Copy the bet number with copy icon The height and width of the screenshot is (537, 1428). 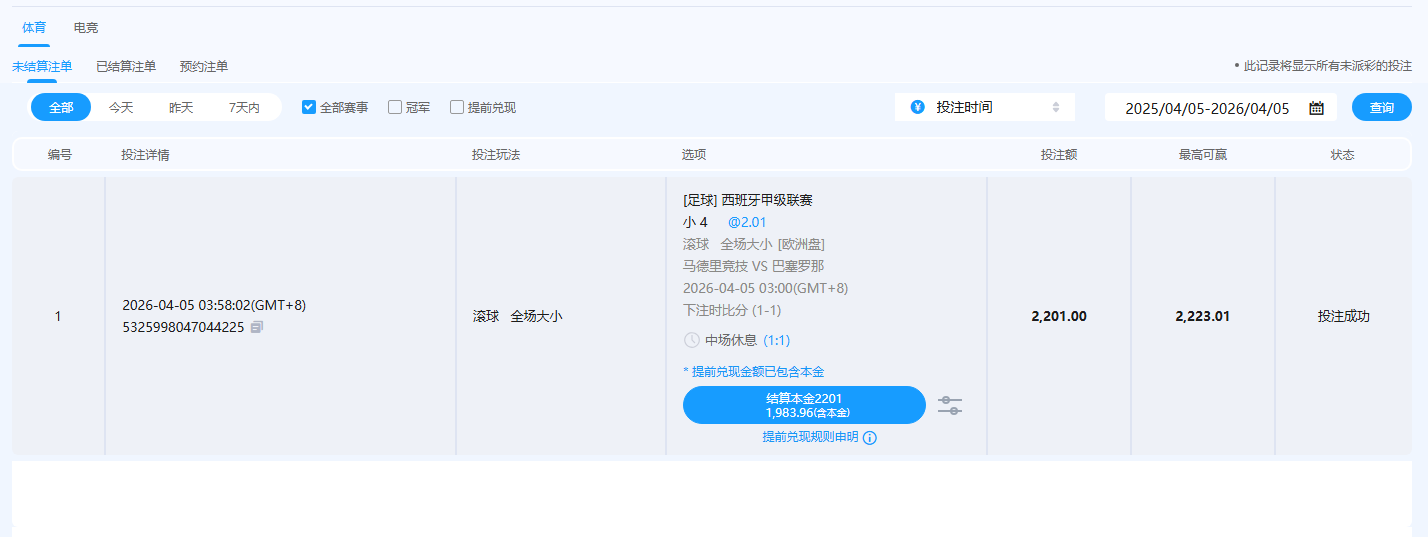click(257, 327)
